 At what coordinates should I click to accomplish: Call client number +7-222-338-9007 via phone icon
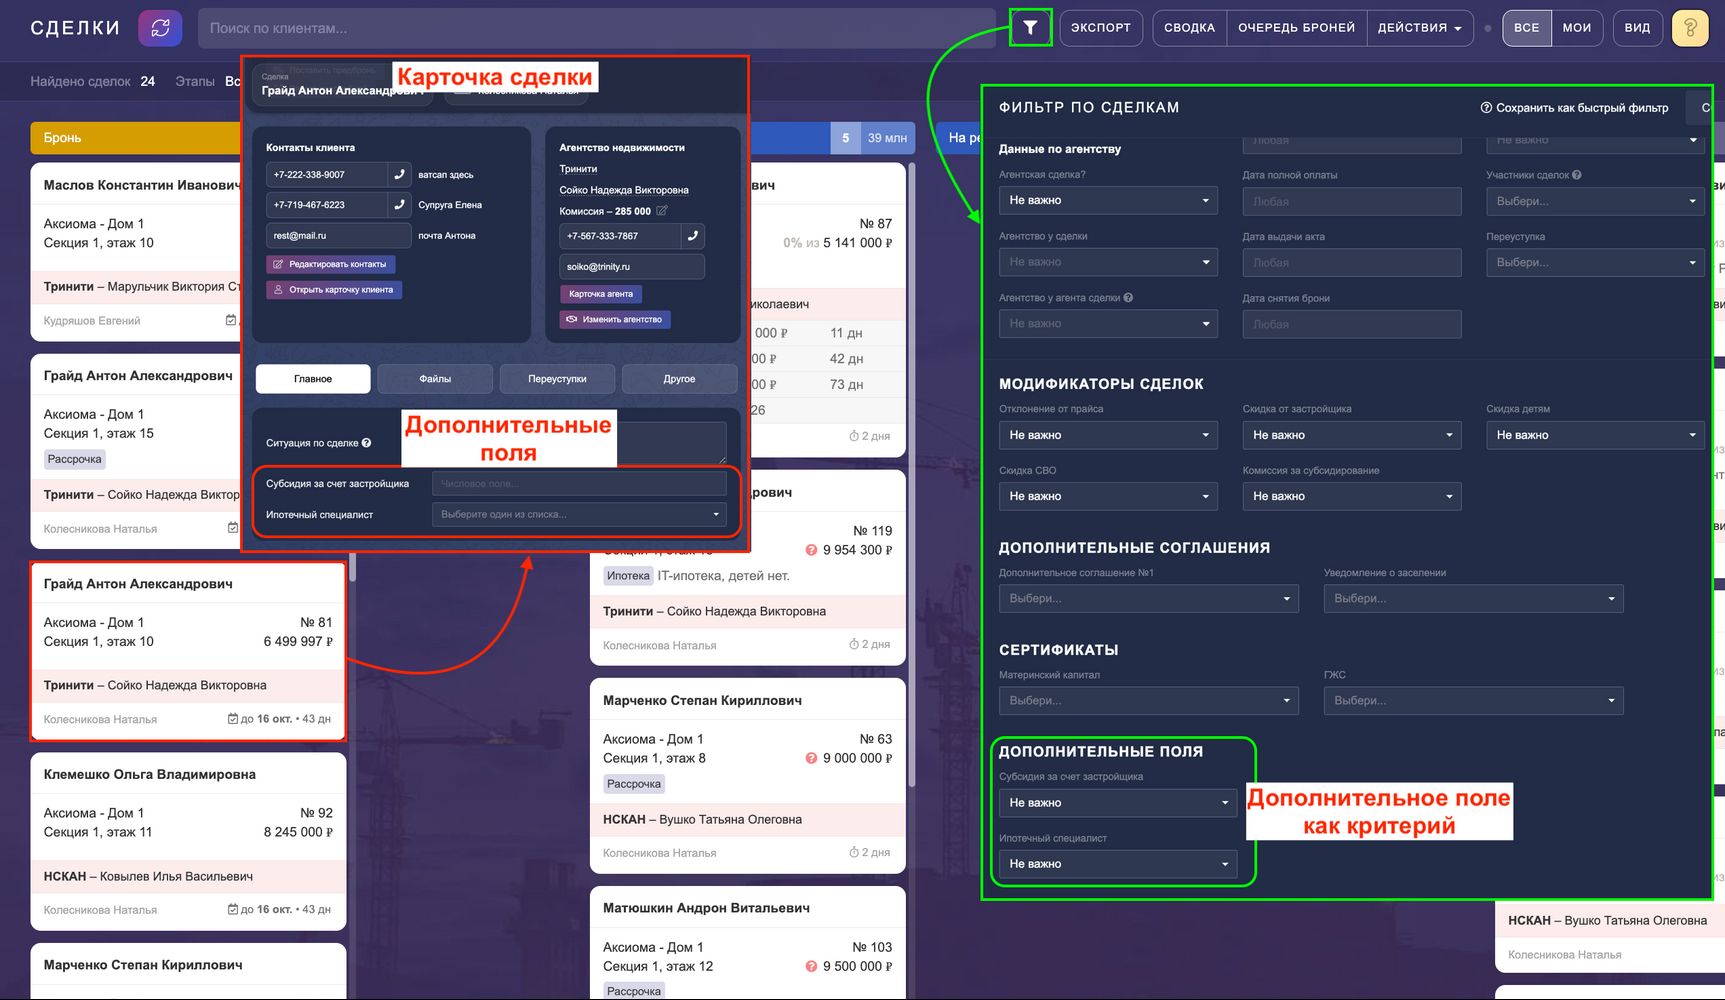(x=400, y=175)
